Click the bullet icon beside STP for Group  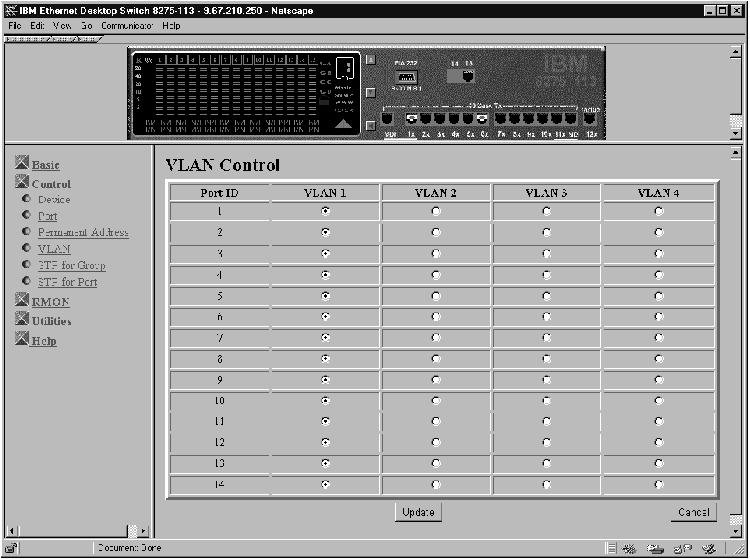click(x=24, y=266)
